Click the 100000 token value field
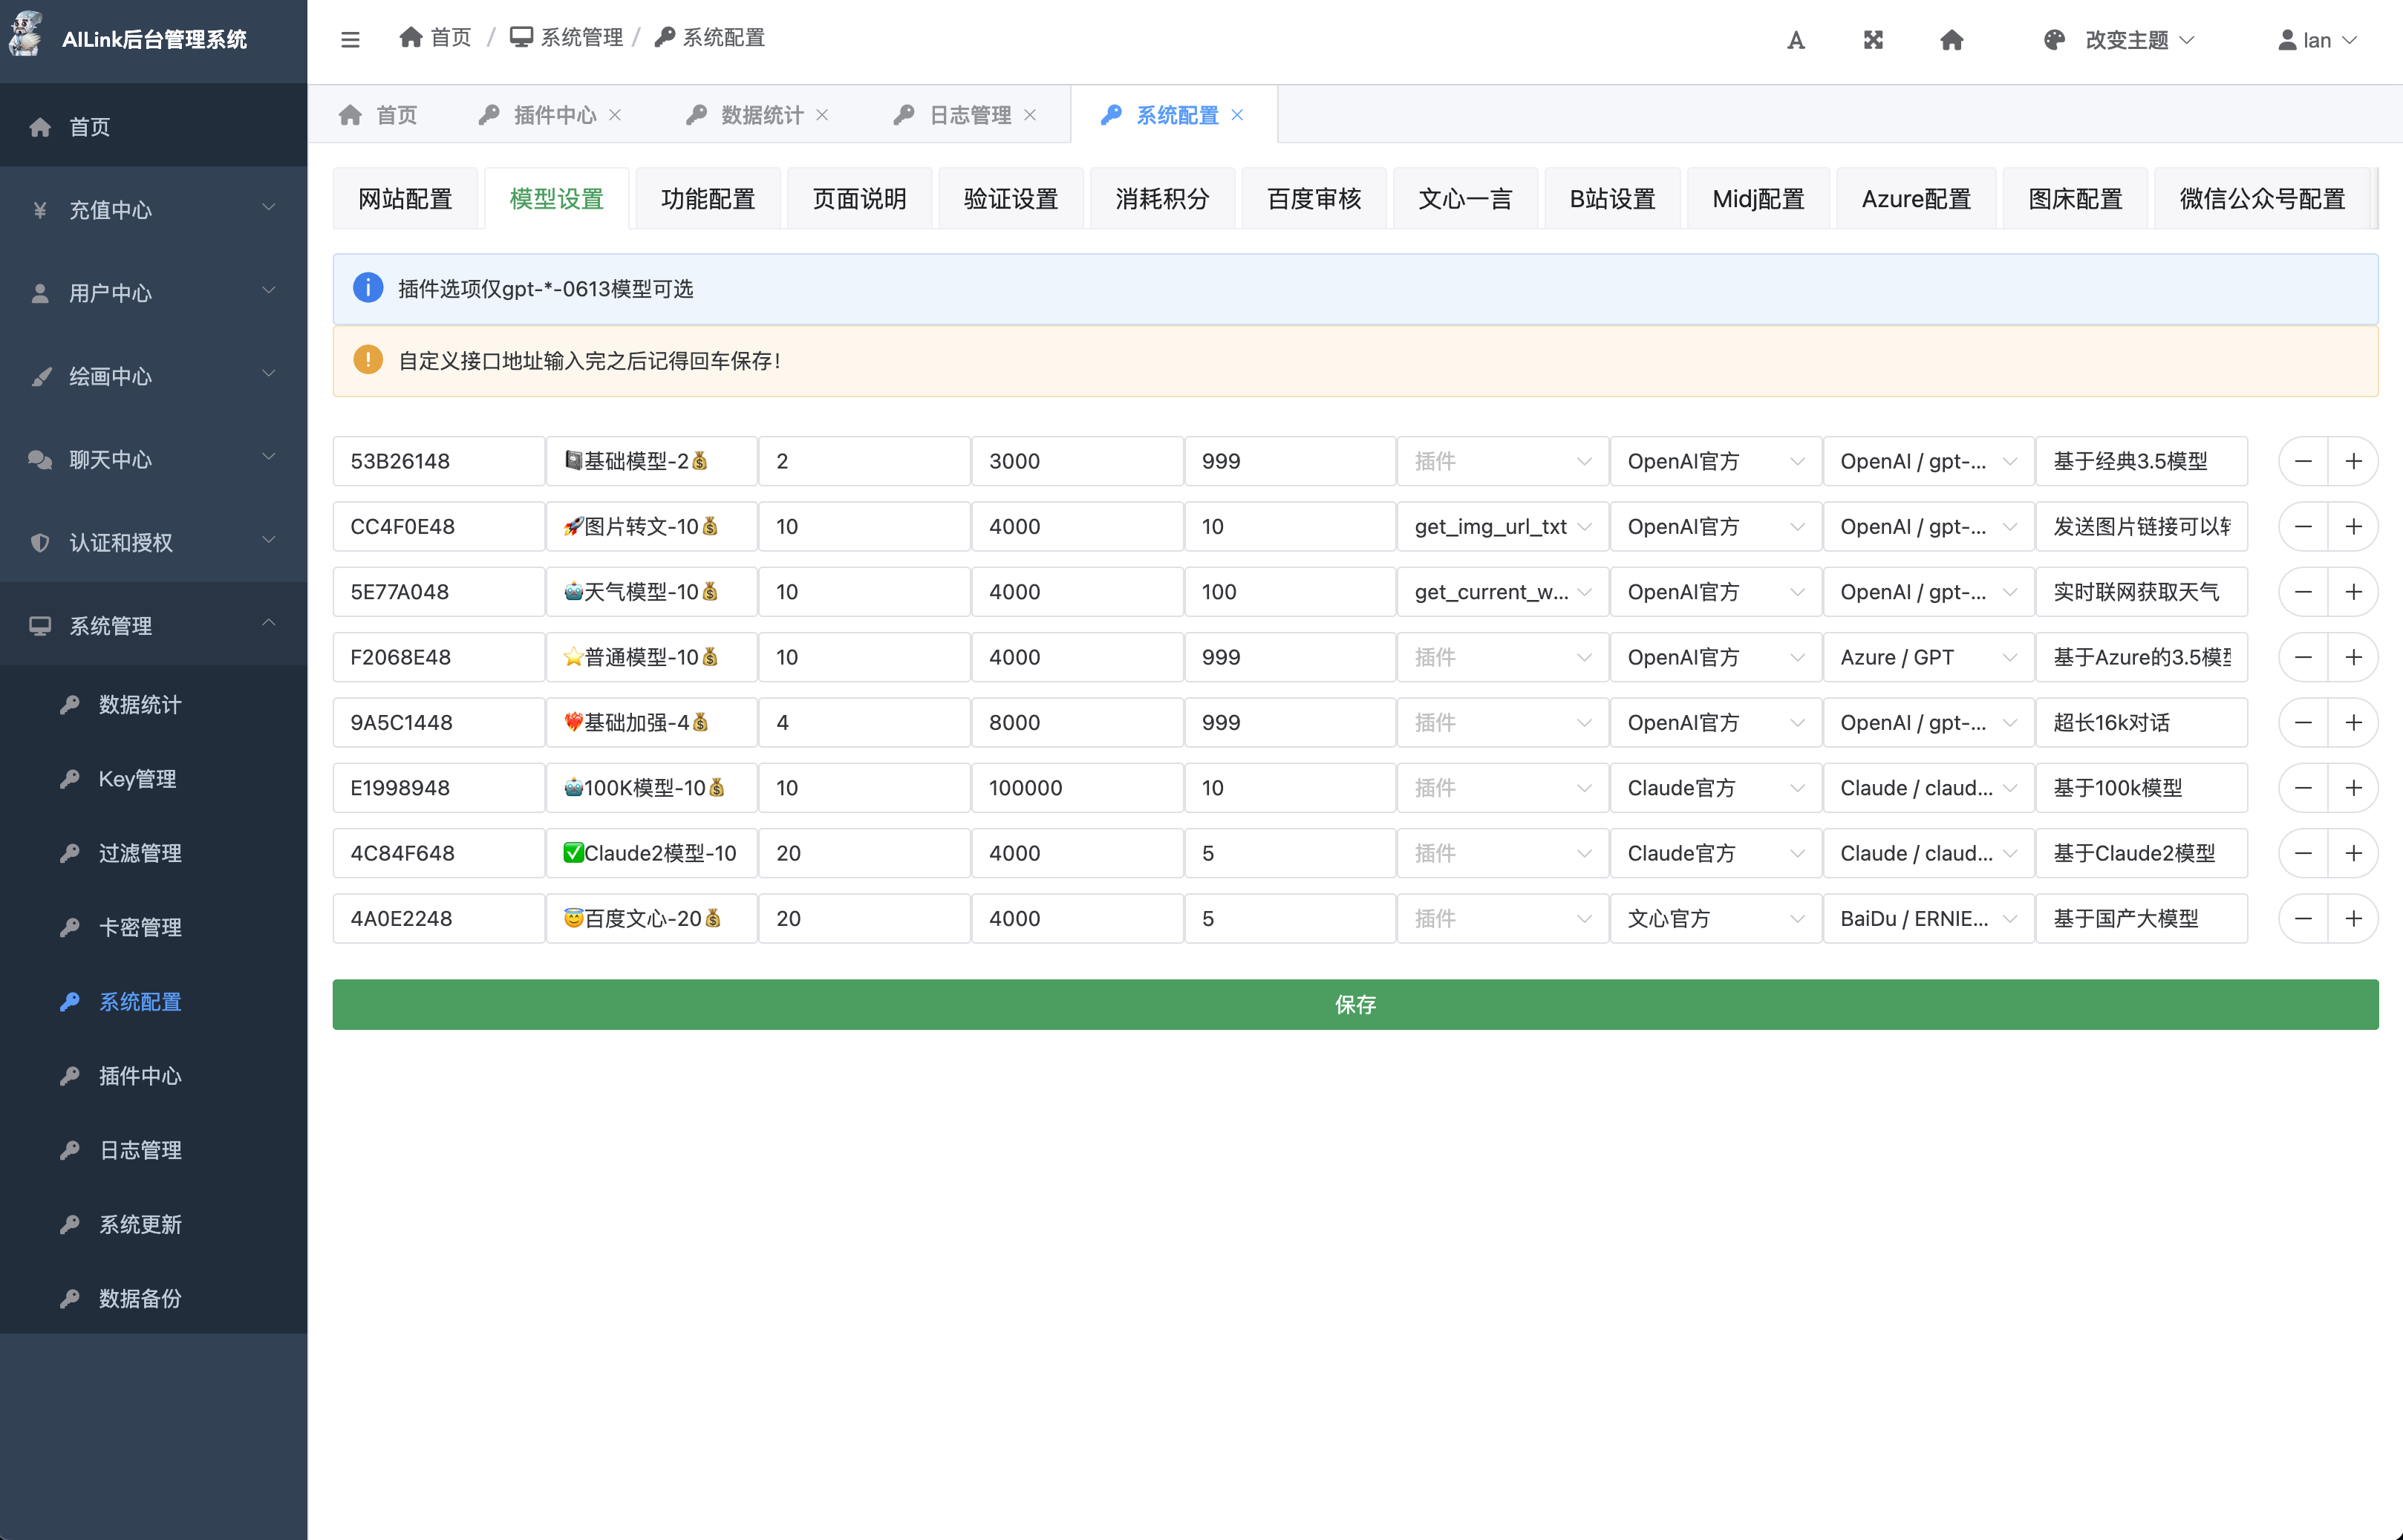This screenshot has height=1540, width=2403. pos(1077,788)
